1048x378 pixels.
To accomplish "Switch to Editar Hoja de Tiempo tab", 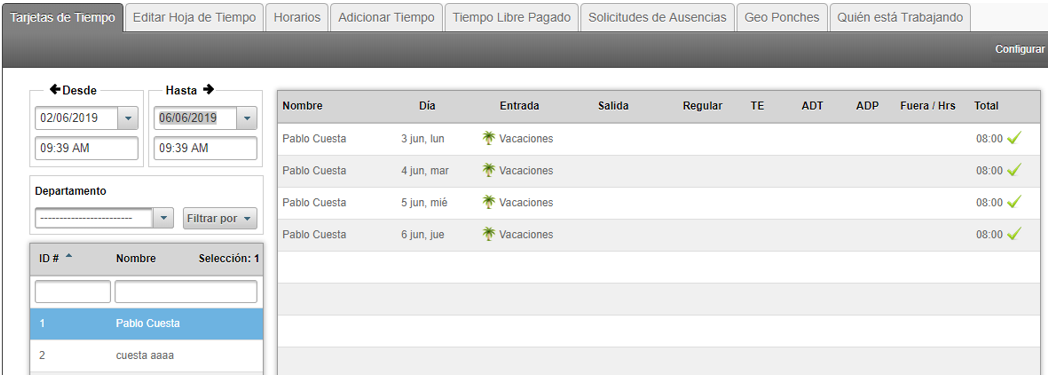I will pos(194,17).
